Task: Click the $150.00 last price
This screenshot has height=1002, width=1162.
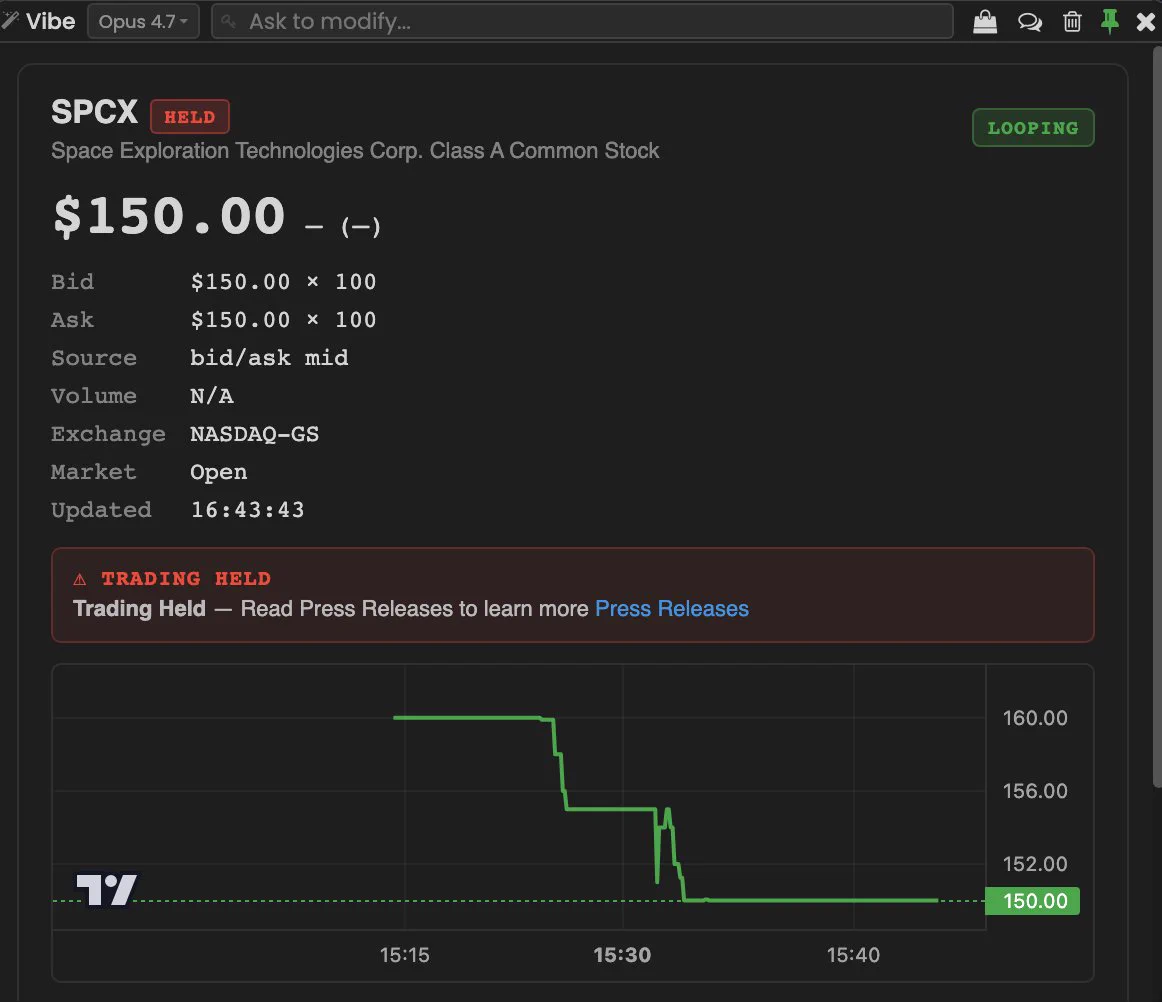Action: click(169, 216)
